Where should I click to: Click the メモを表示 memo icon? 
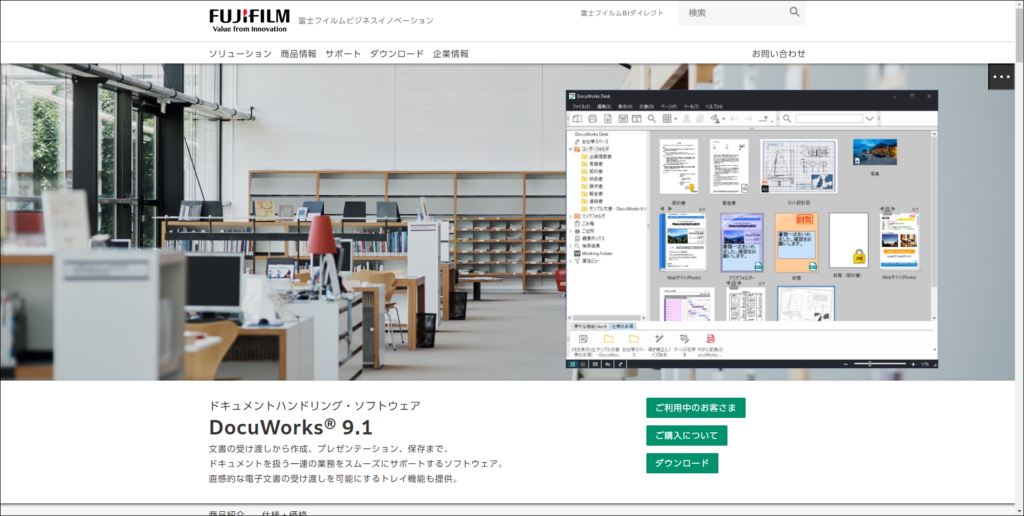point(583,339)
